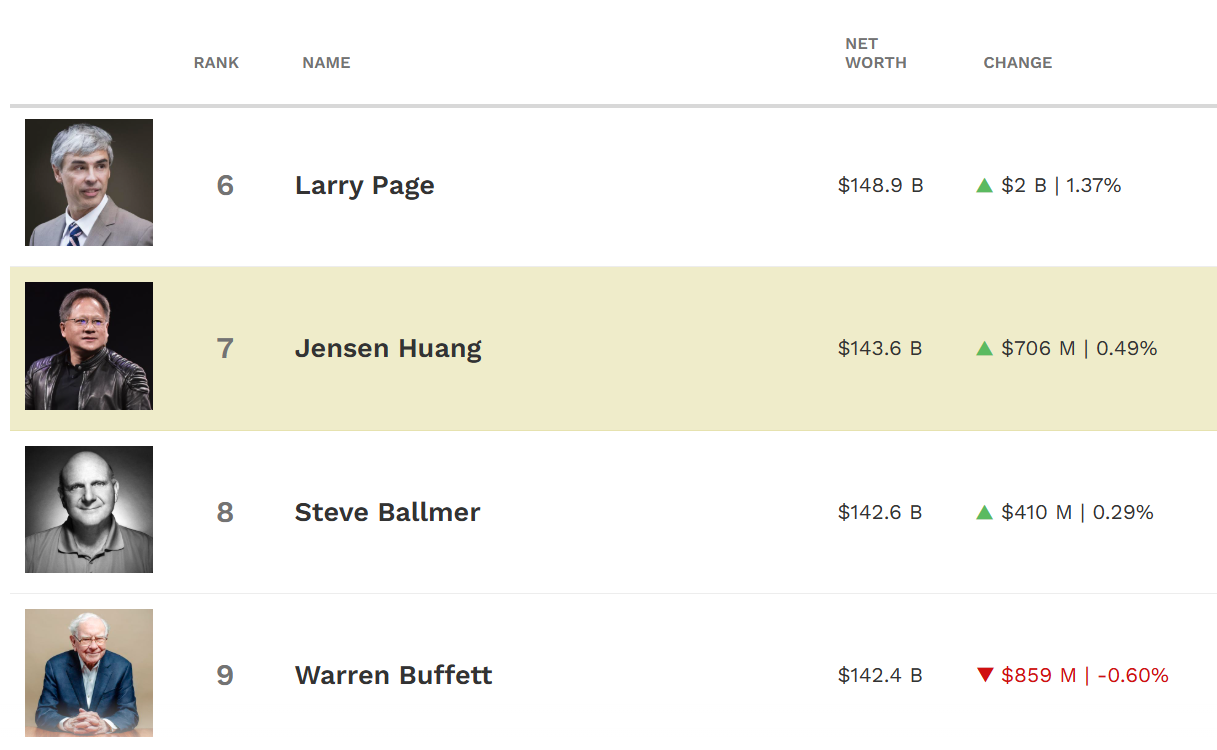Open Larry Page's profile photo

[89, 183]
